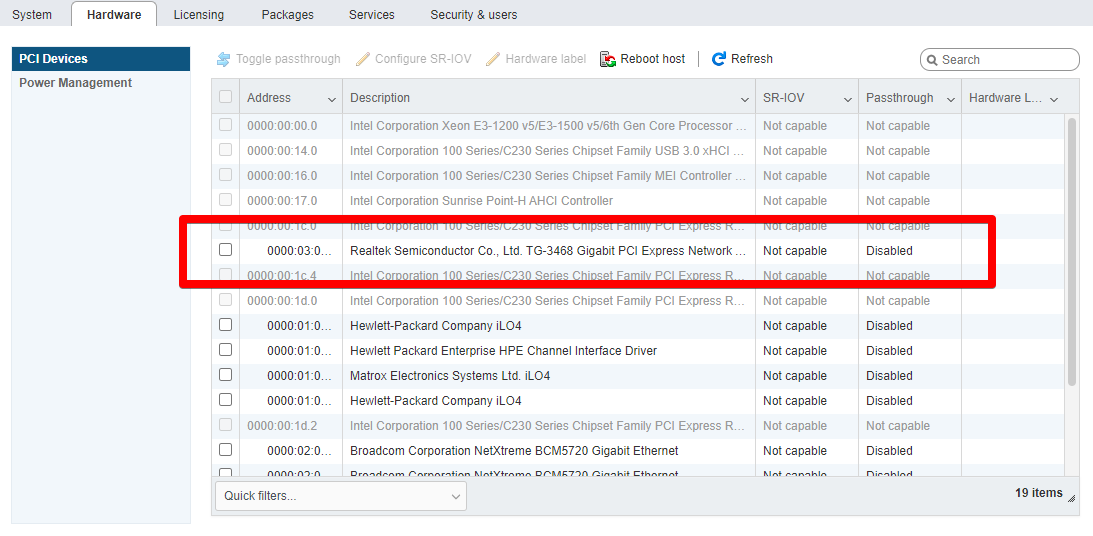Select PCI Devices in sidebar
Image resolution: width=1093 pixels, height=536 pixels.
click(x=54, y=59)
